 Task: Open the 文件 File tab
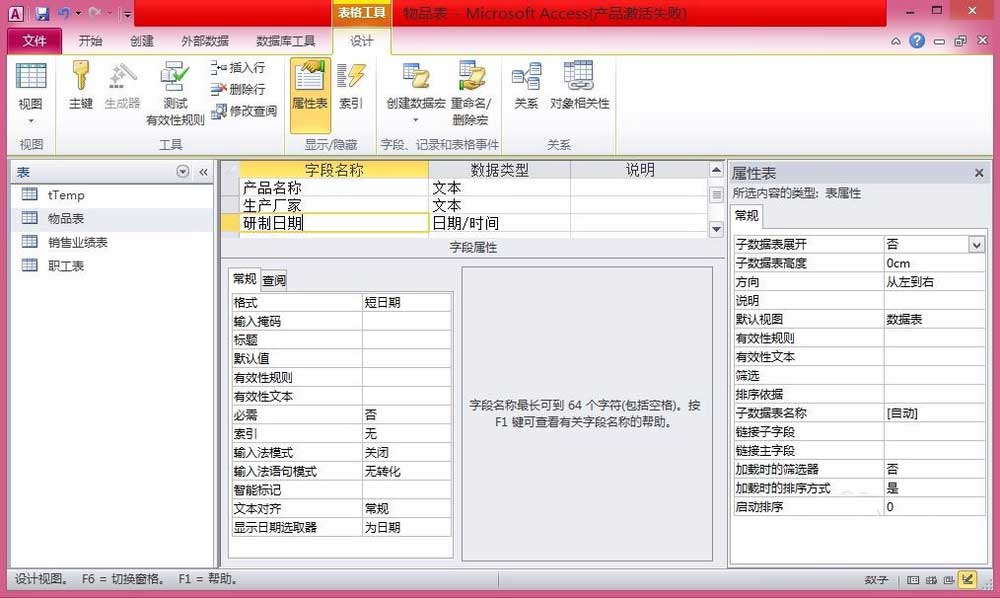tap(34, 41)
